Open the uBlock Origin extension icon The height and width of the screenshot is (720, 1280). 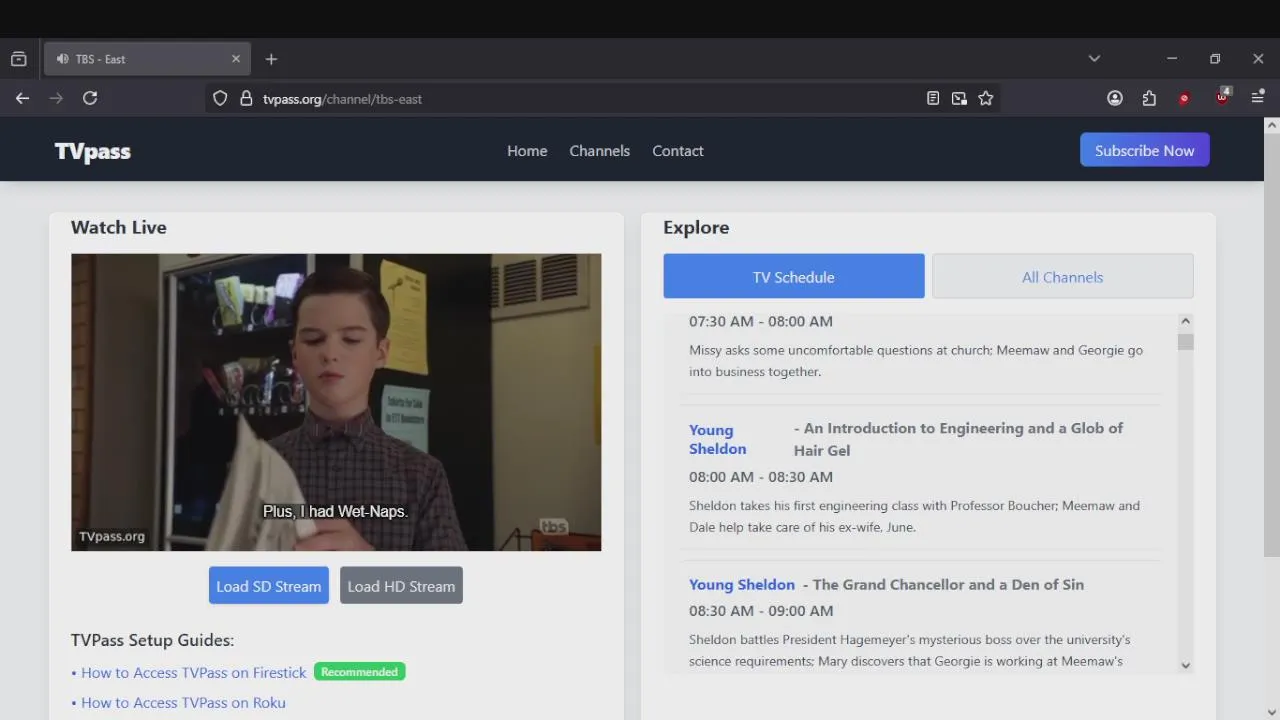pyautogui.click(x=1222, y=97)
